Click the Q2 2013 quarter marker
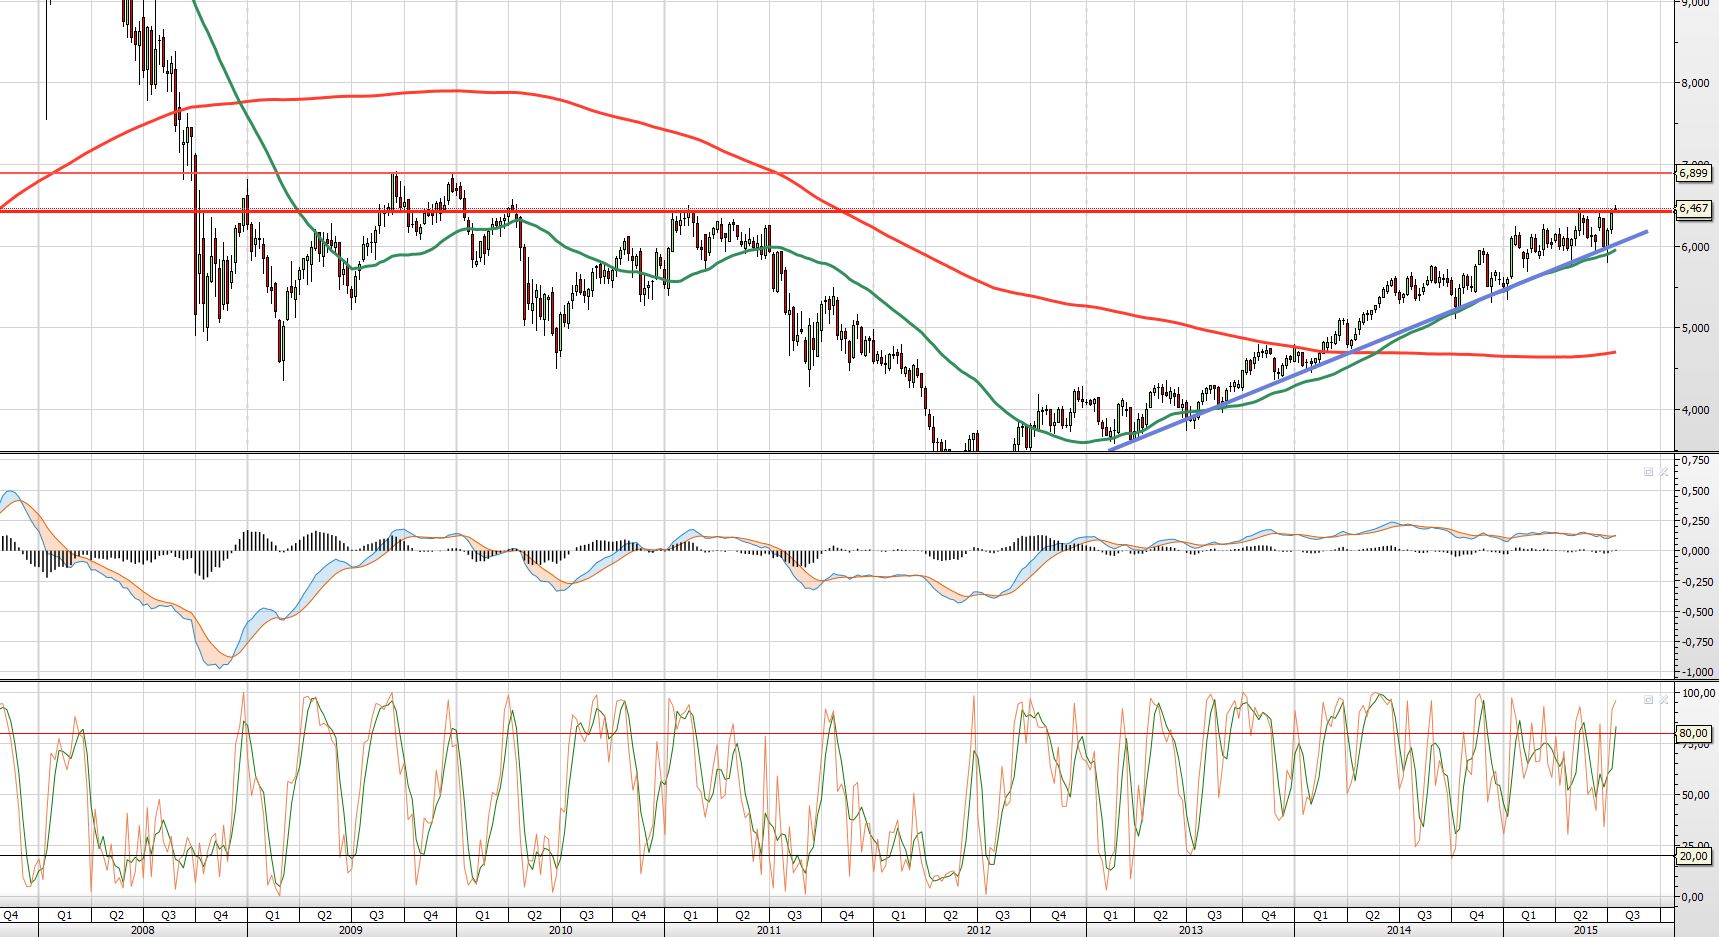Viewport: 1719px width, 937px height. [x=1160, y=915]
